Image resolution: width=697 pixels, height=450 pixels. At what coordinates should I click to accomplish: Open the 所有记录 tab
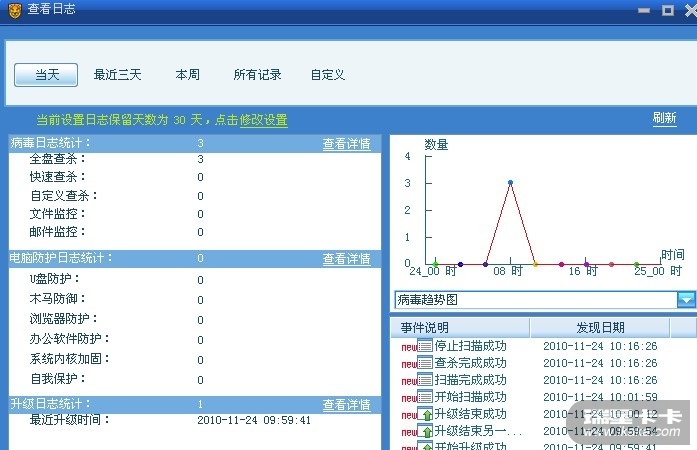pos(258,75)
